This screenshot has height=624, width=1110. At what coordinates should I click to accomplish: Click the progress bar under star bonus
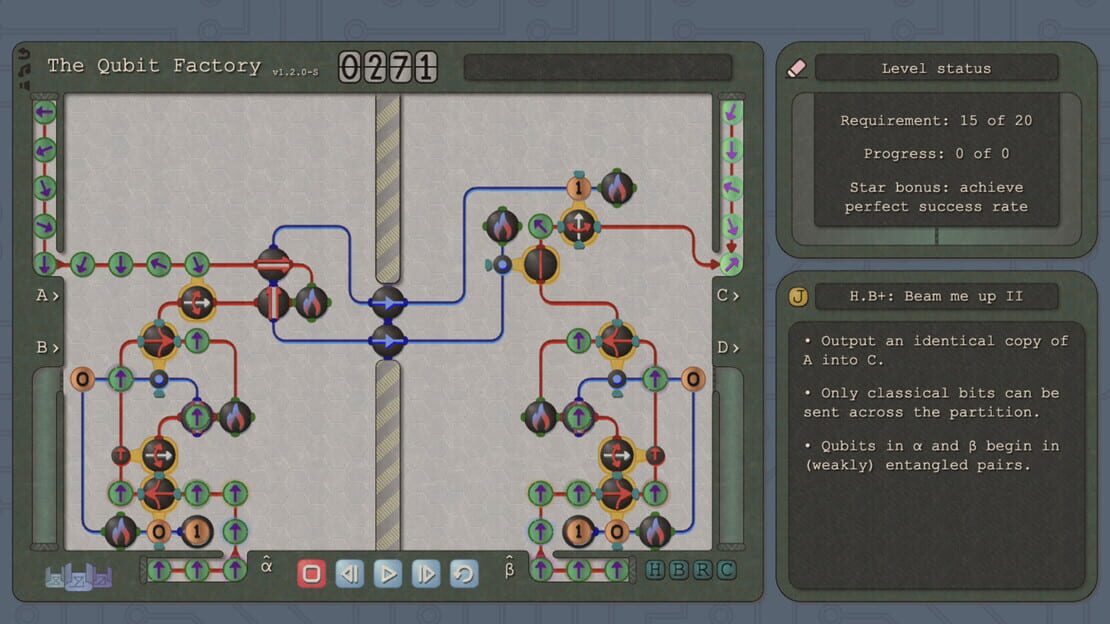(x=936, y=237)
